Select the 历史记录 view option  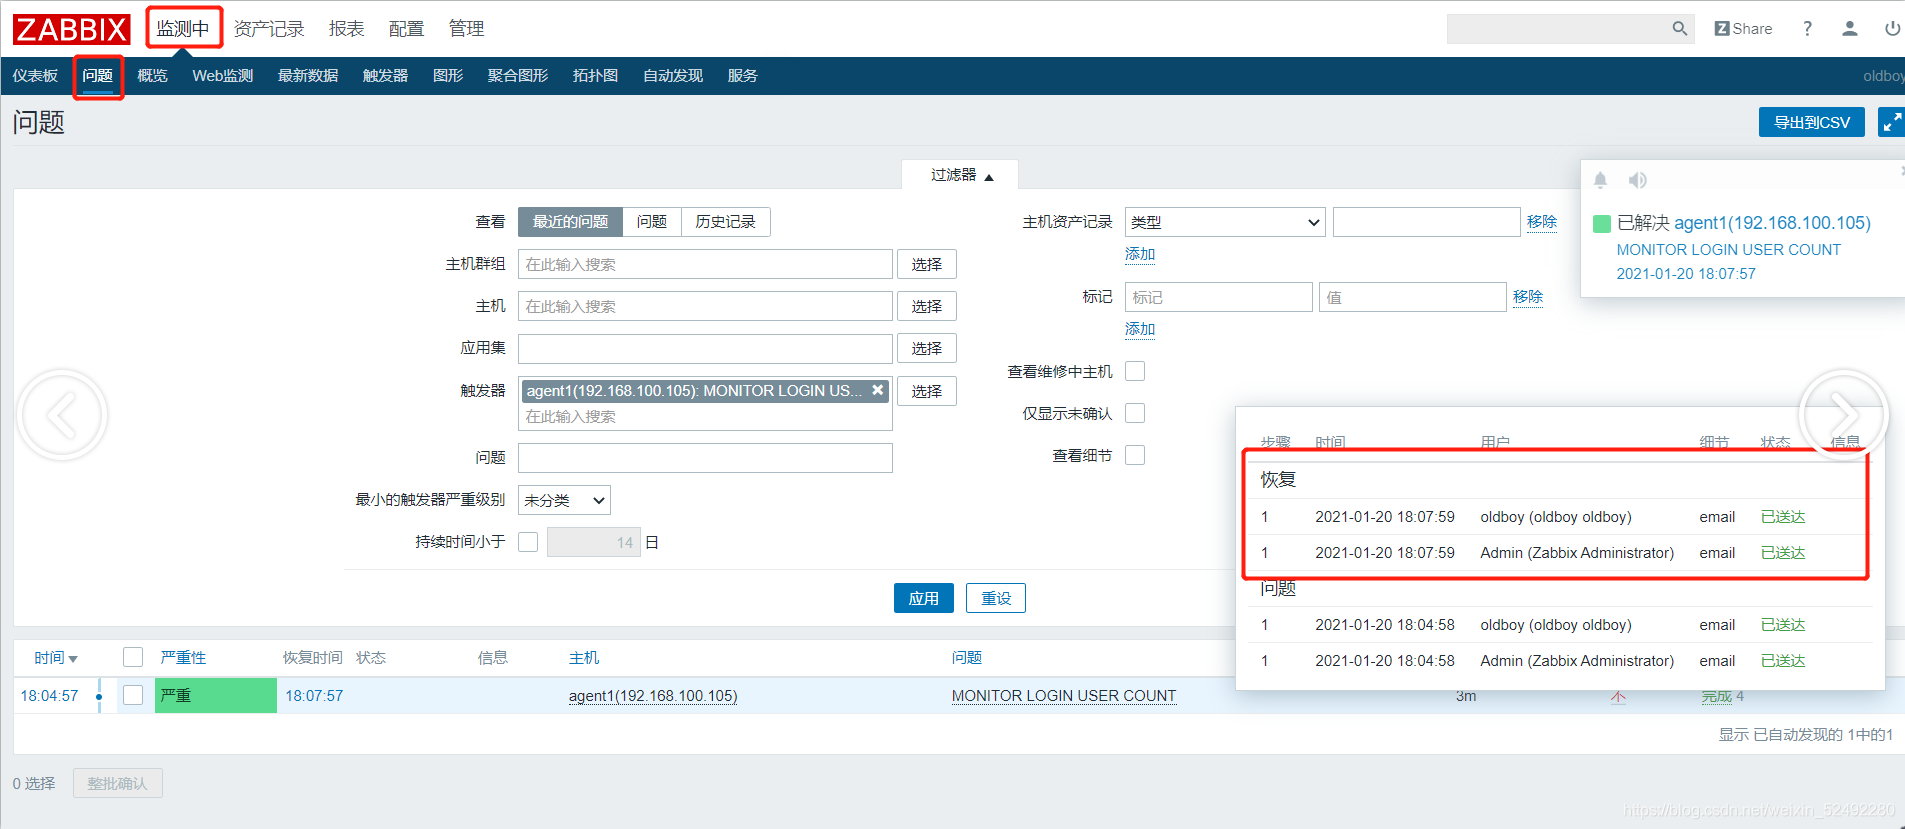click(726, 222)
